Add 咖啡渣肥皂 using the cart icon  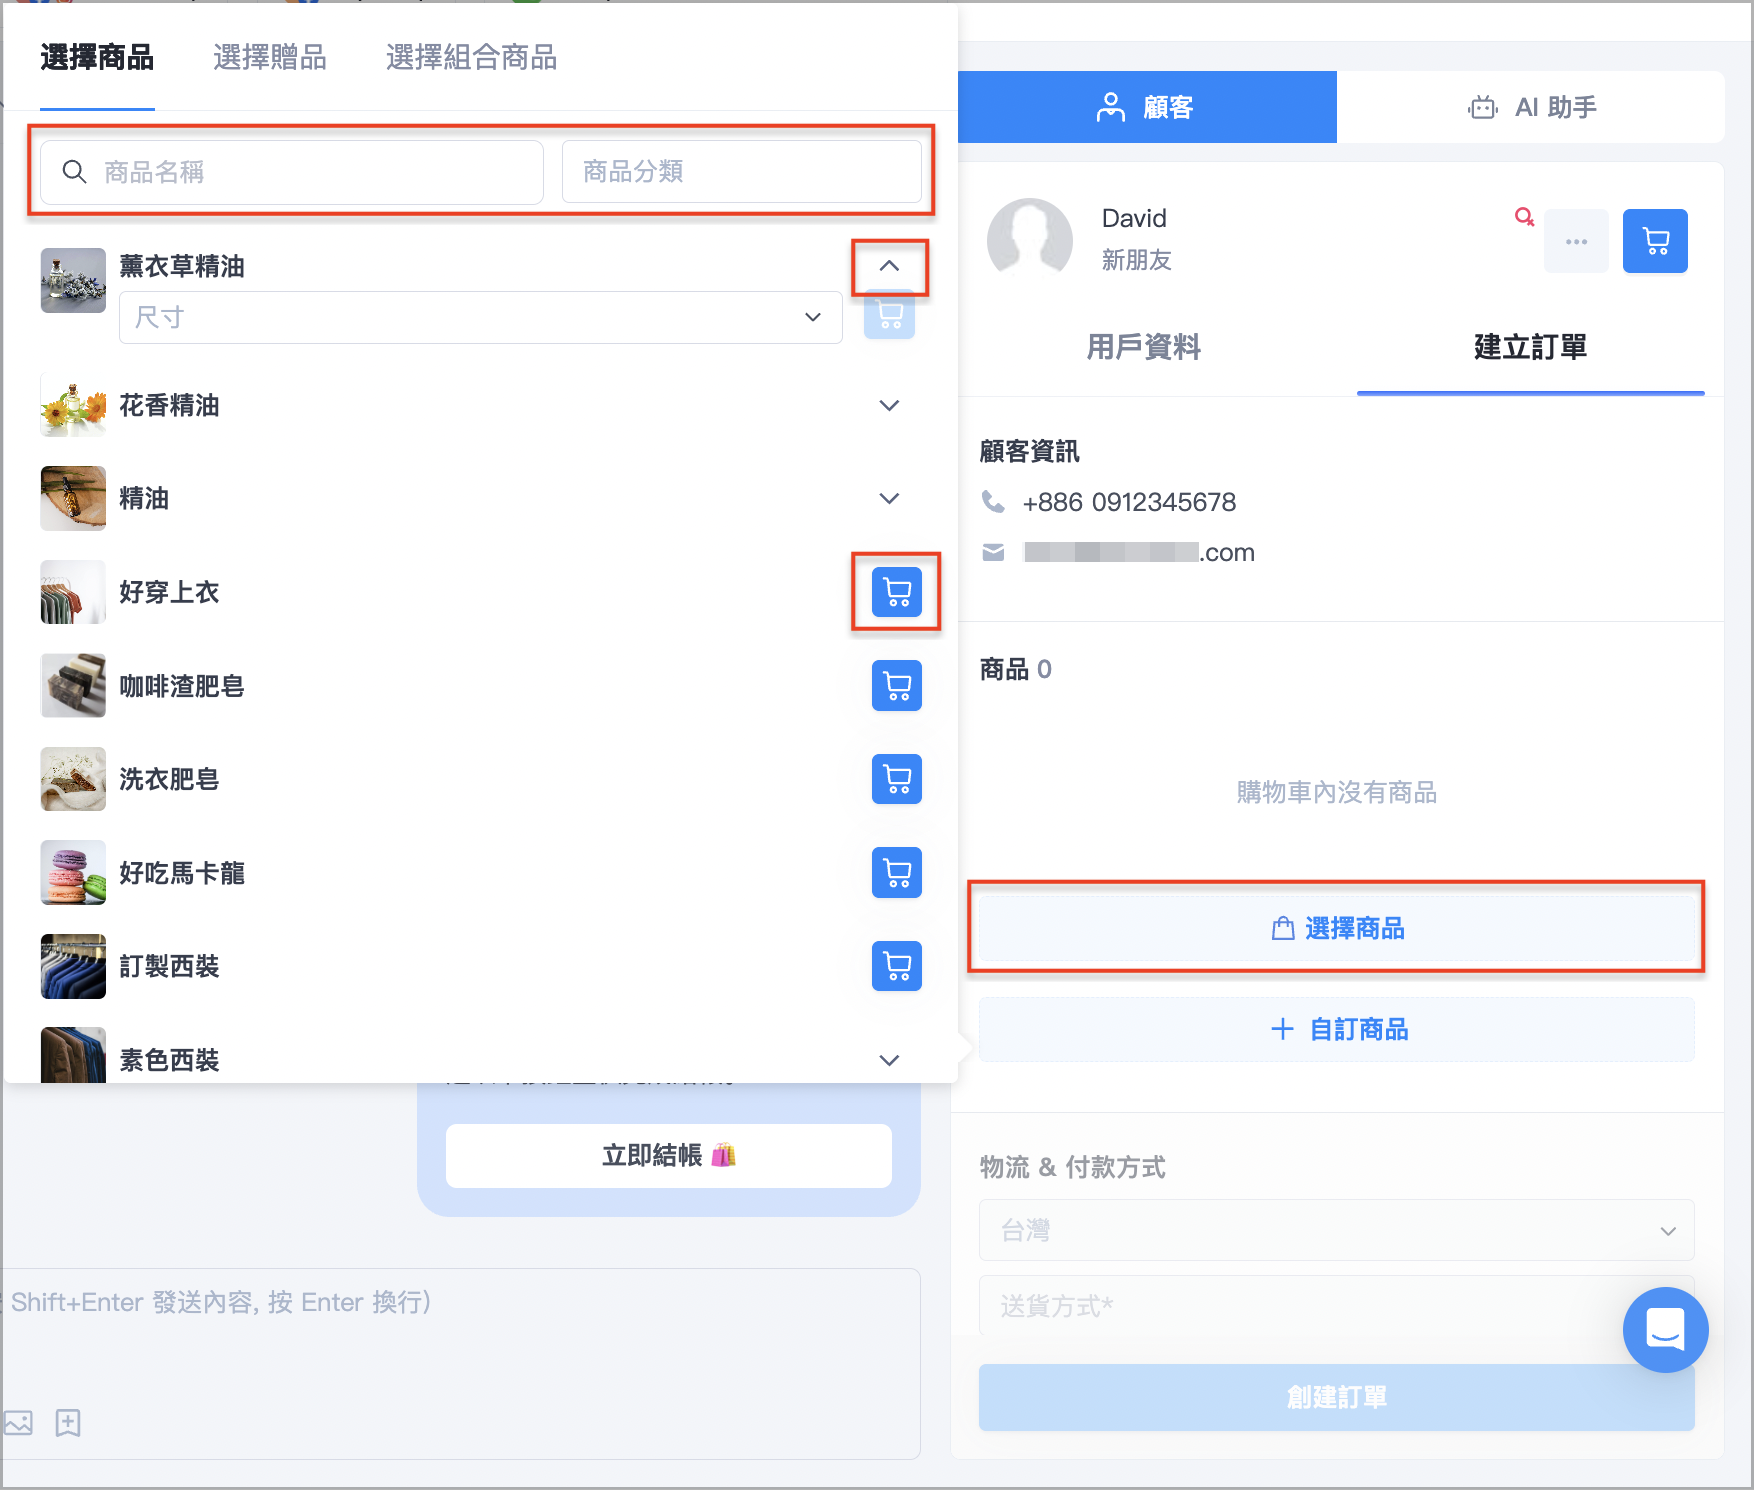895,686
